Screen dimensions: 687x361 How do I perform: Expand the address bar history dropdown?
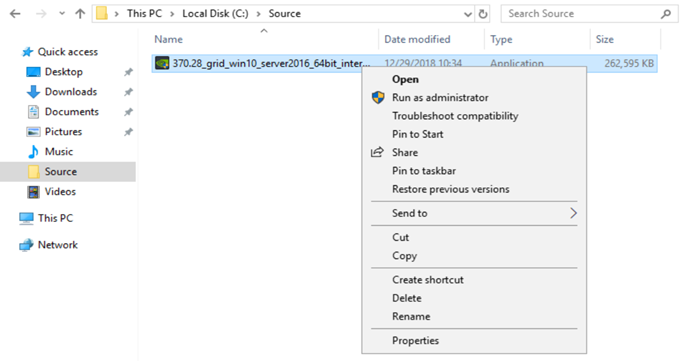point(467,14)
